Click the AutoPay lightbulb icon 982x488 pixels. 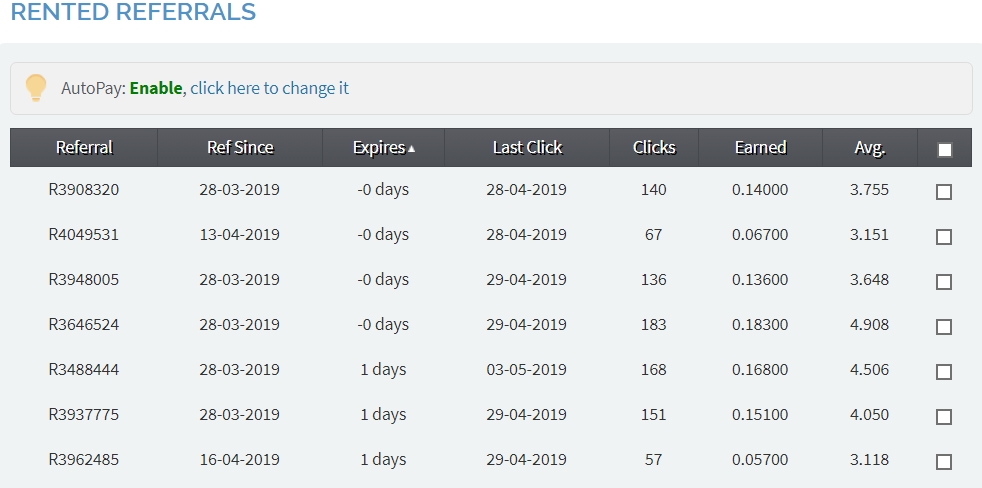coord(36,88)
